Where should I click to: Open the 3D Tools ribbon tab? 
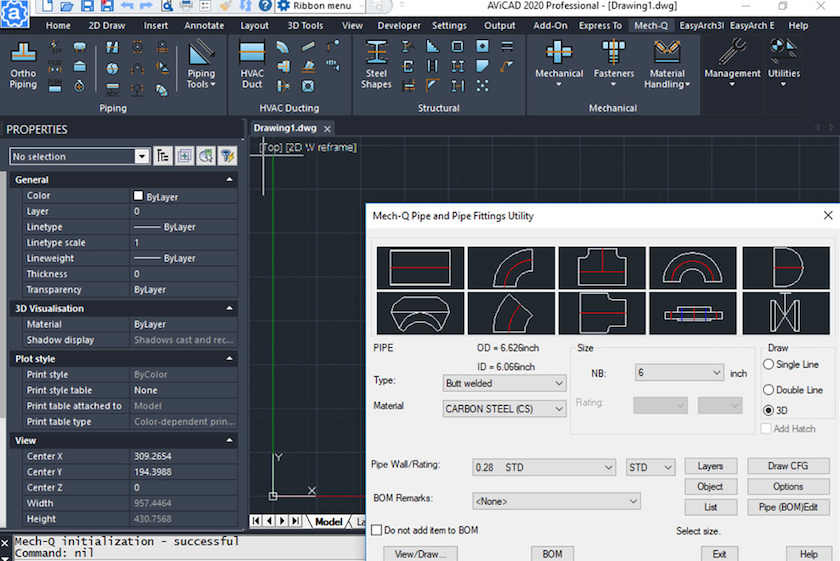[305, 25]
